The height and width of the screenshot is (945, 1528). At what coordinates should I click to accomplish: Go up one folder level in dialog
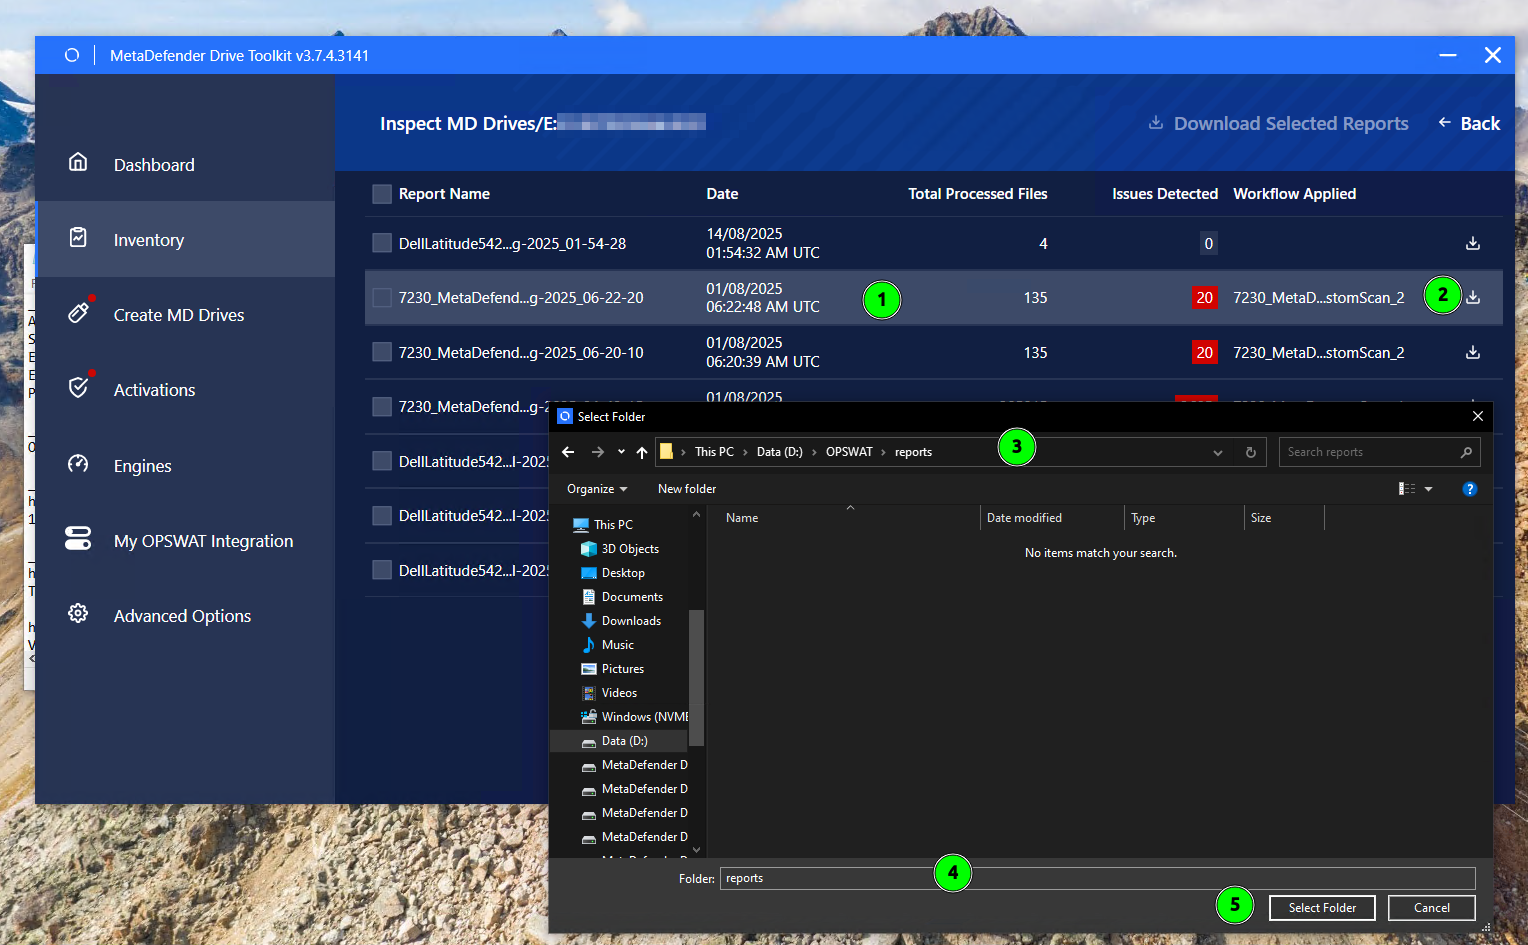pos(642,452)
